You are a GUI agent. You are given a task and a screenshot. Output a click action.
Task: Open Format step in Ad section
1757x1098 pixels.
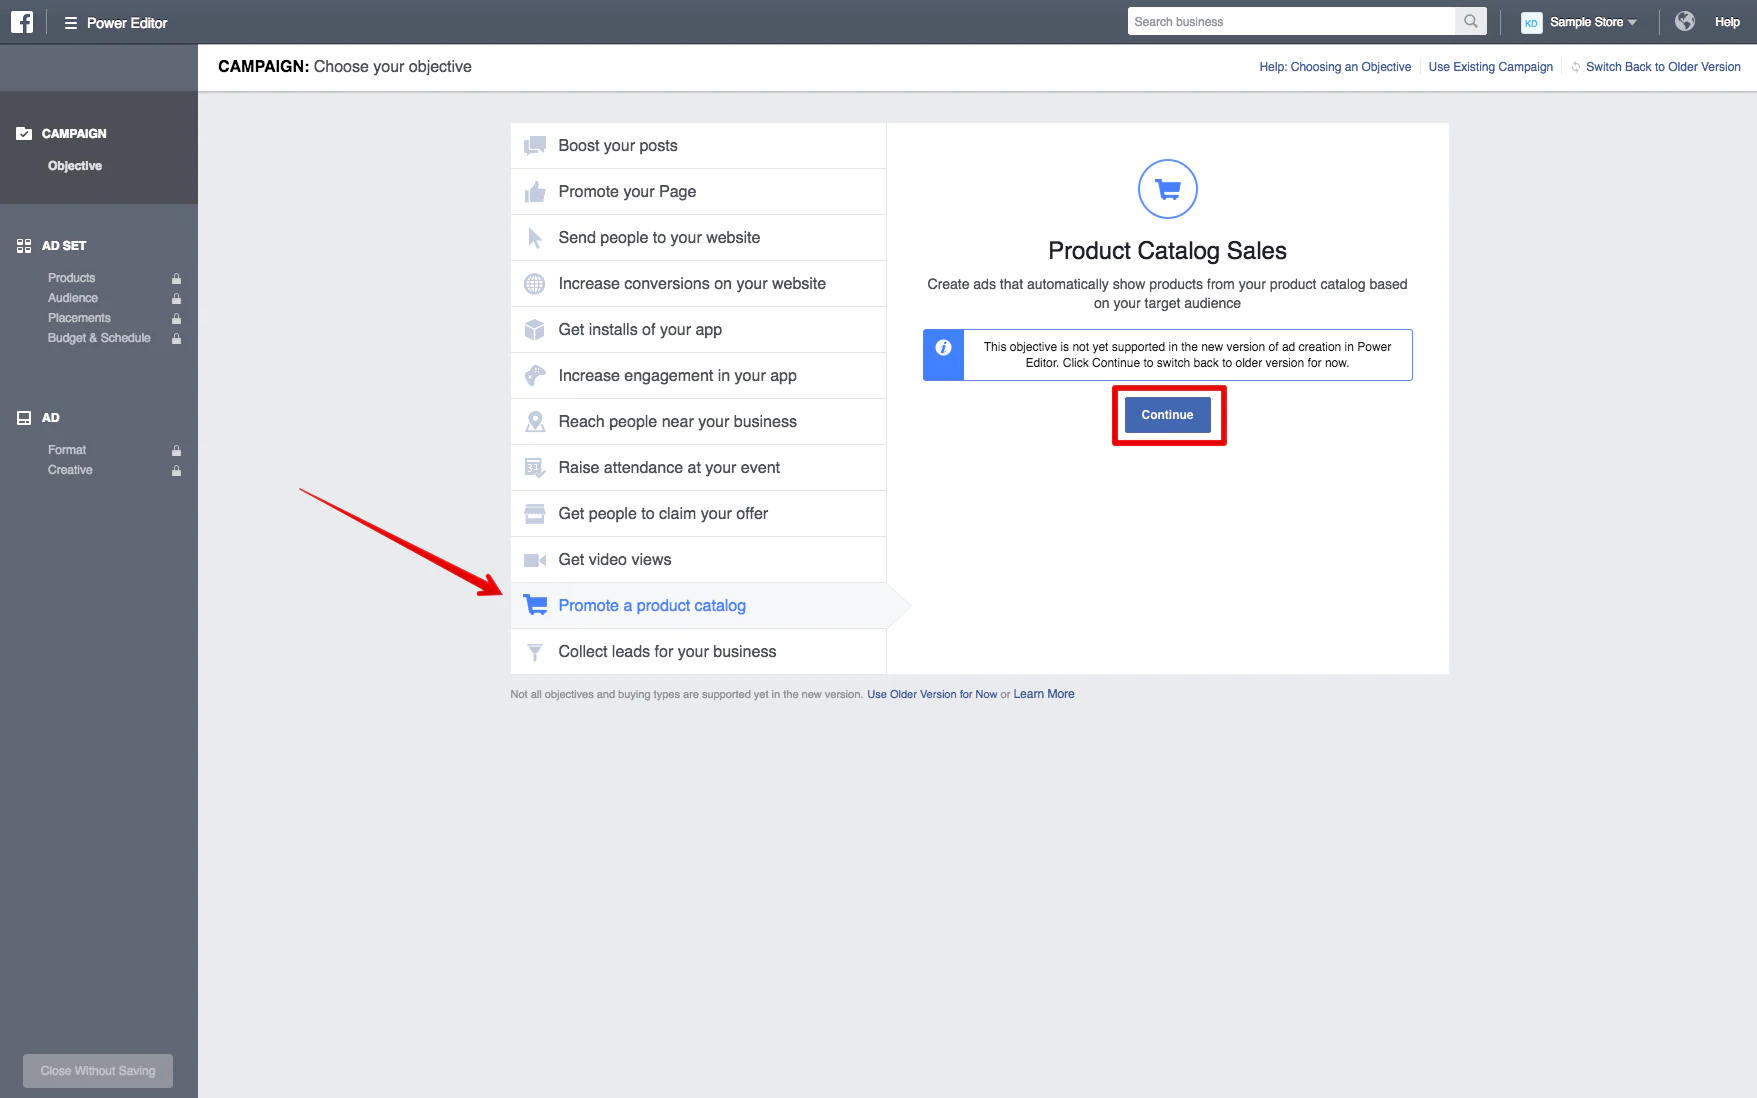pyautogui.click(x=67, y=450)
